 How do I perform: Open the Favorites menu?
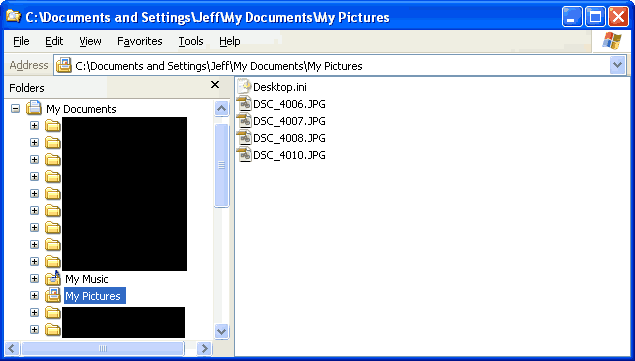[140, 41]
